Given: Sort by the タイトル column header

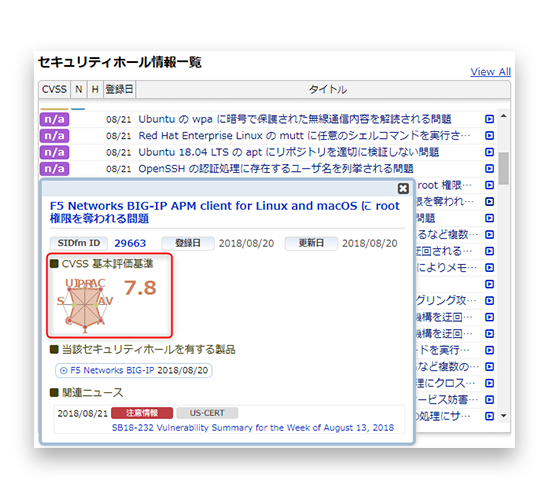Looking at the screenshot, I should (x=328, y=89).
